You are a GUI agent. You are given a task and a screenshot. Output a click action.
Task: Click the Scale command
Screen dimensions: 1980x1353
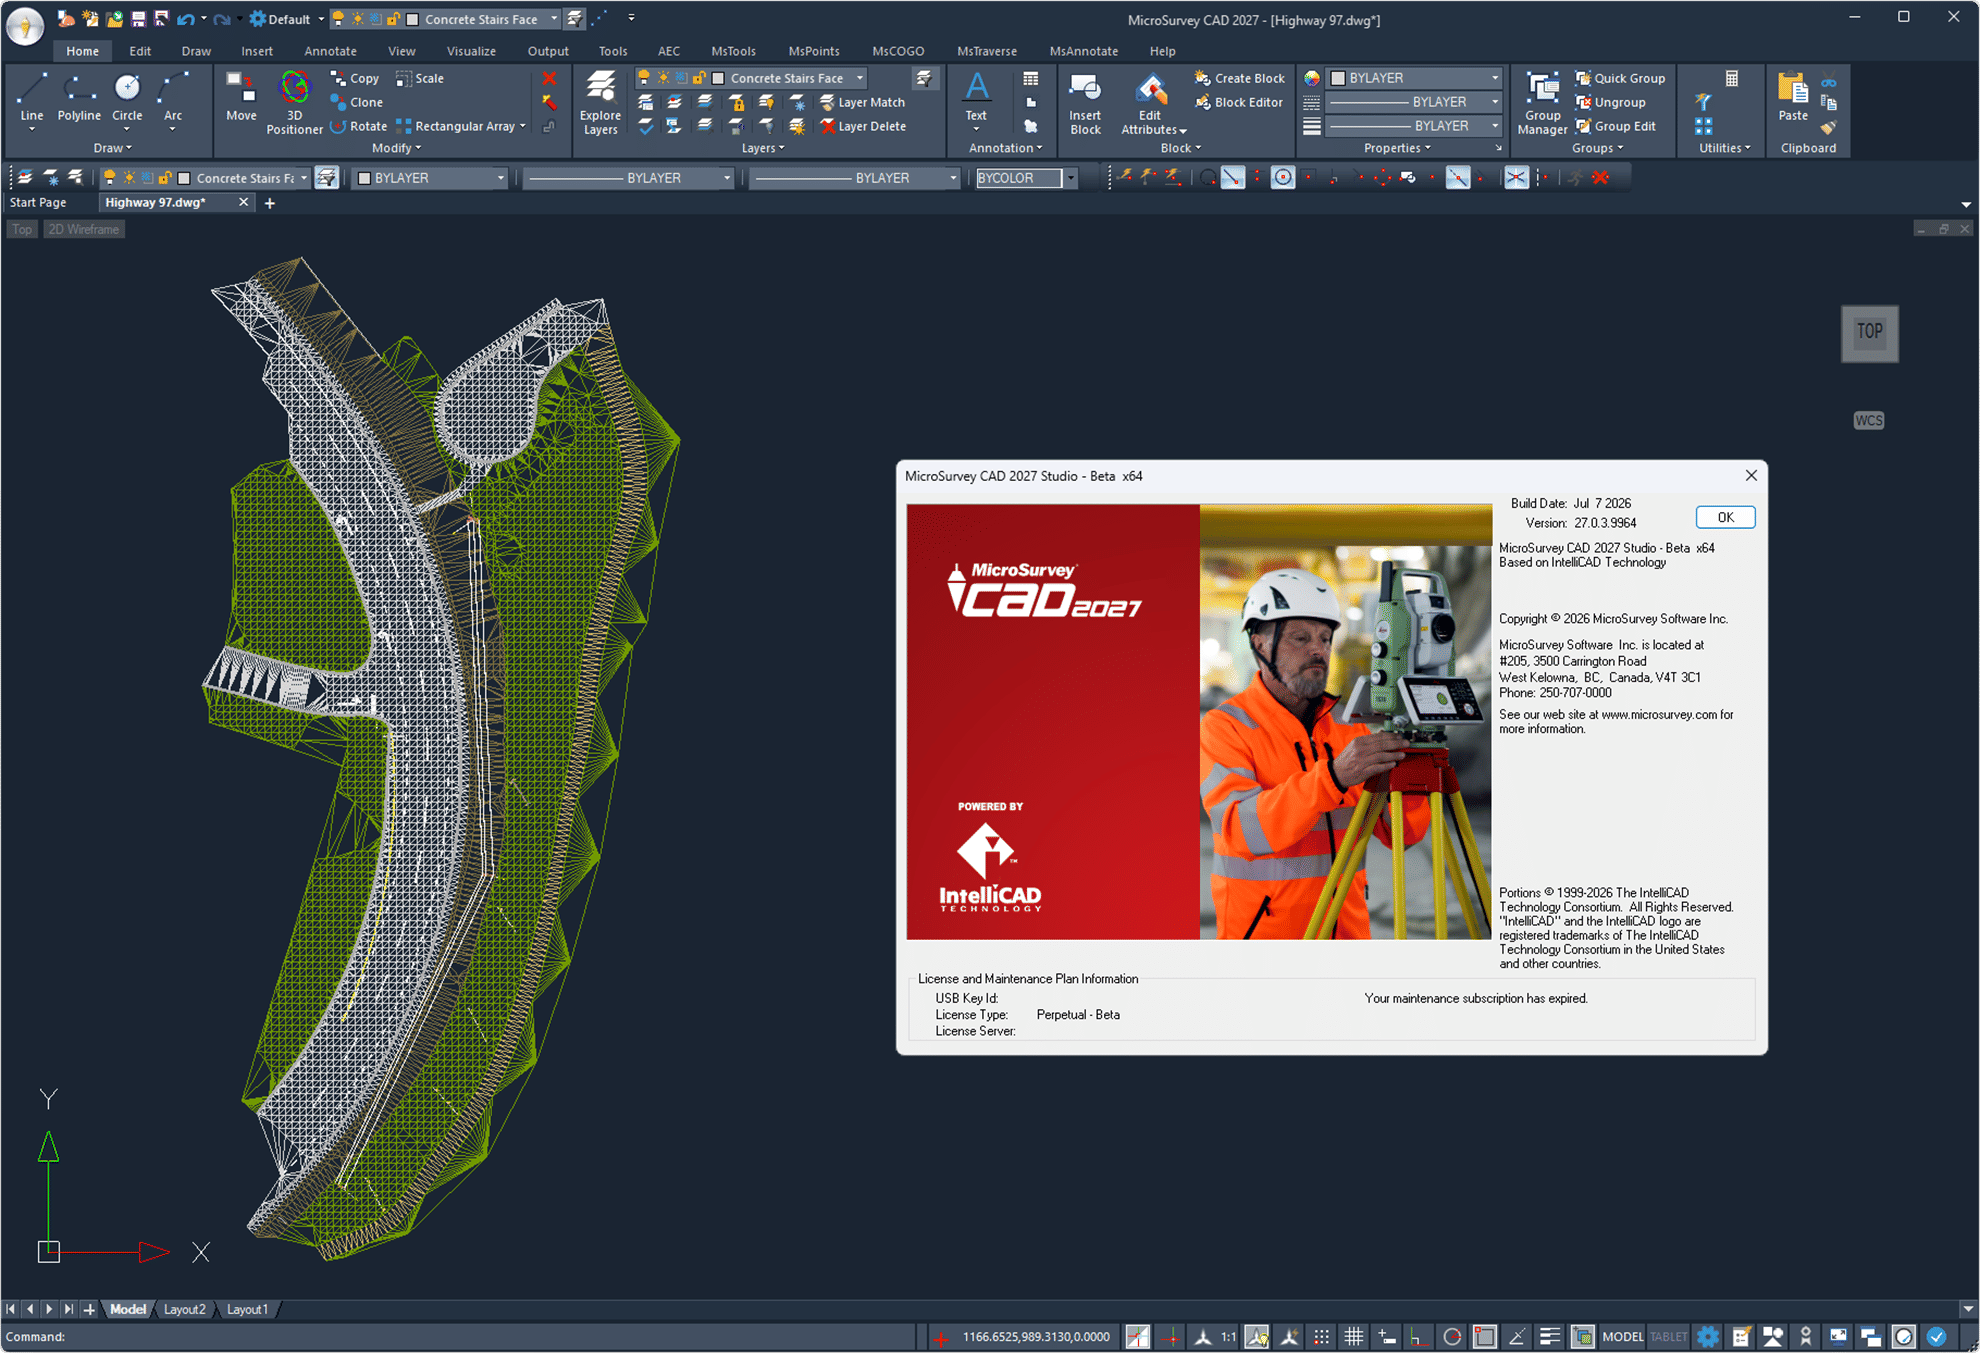click(x=420, y=78)
